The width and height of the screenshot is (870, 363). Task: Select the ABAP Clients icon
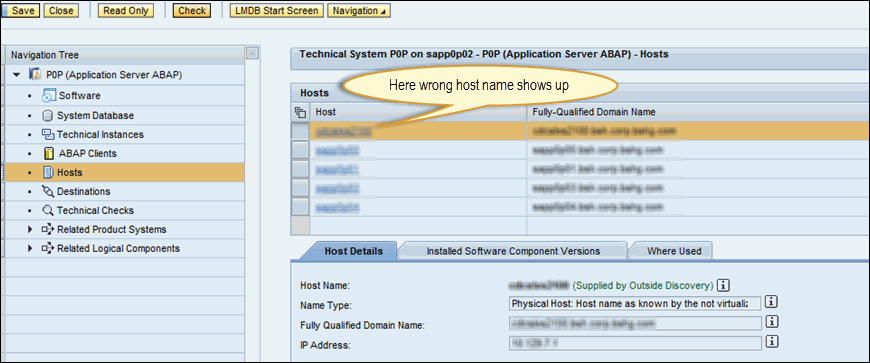pos(48,153)
